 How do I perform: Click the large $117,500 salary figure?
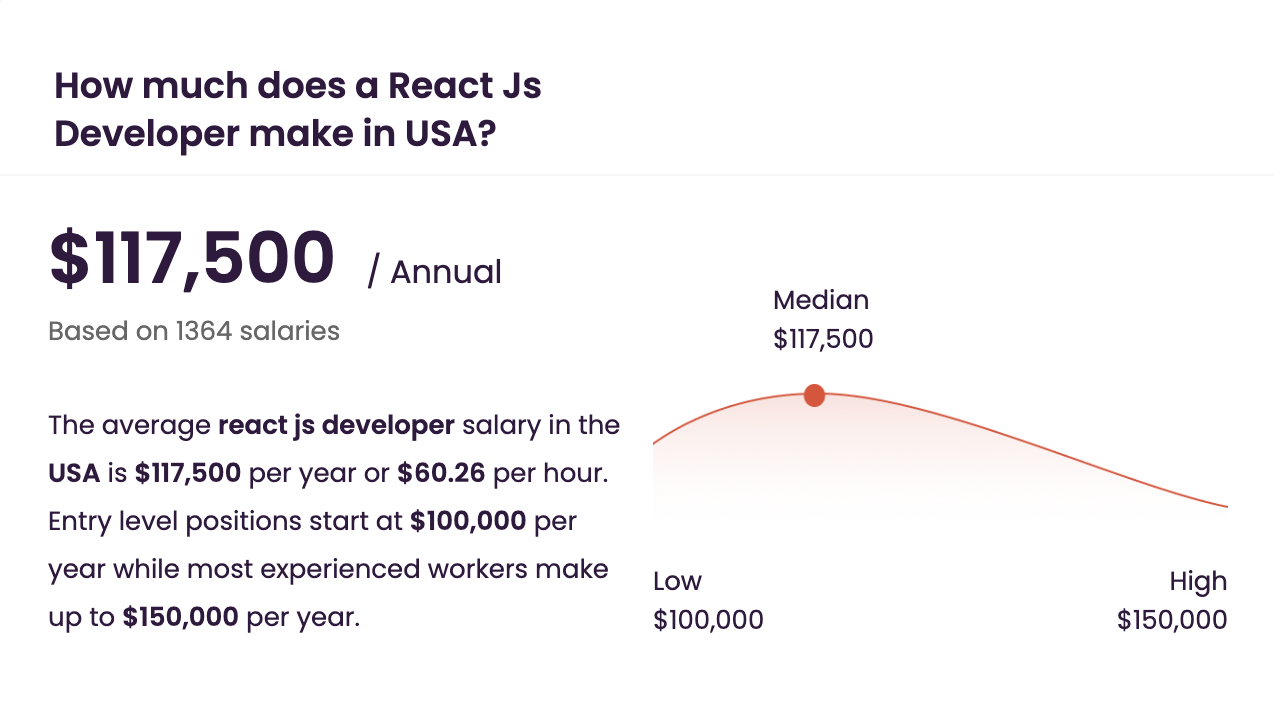pyautogui.click(x=192, y=259)
